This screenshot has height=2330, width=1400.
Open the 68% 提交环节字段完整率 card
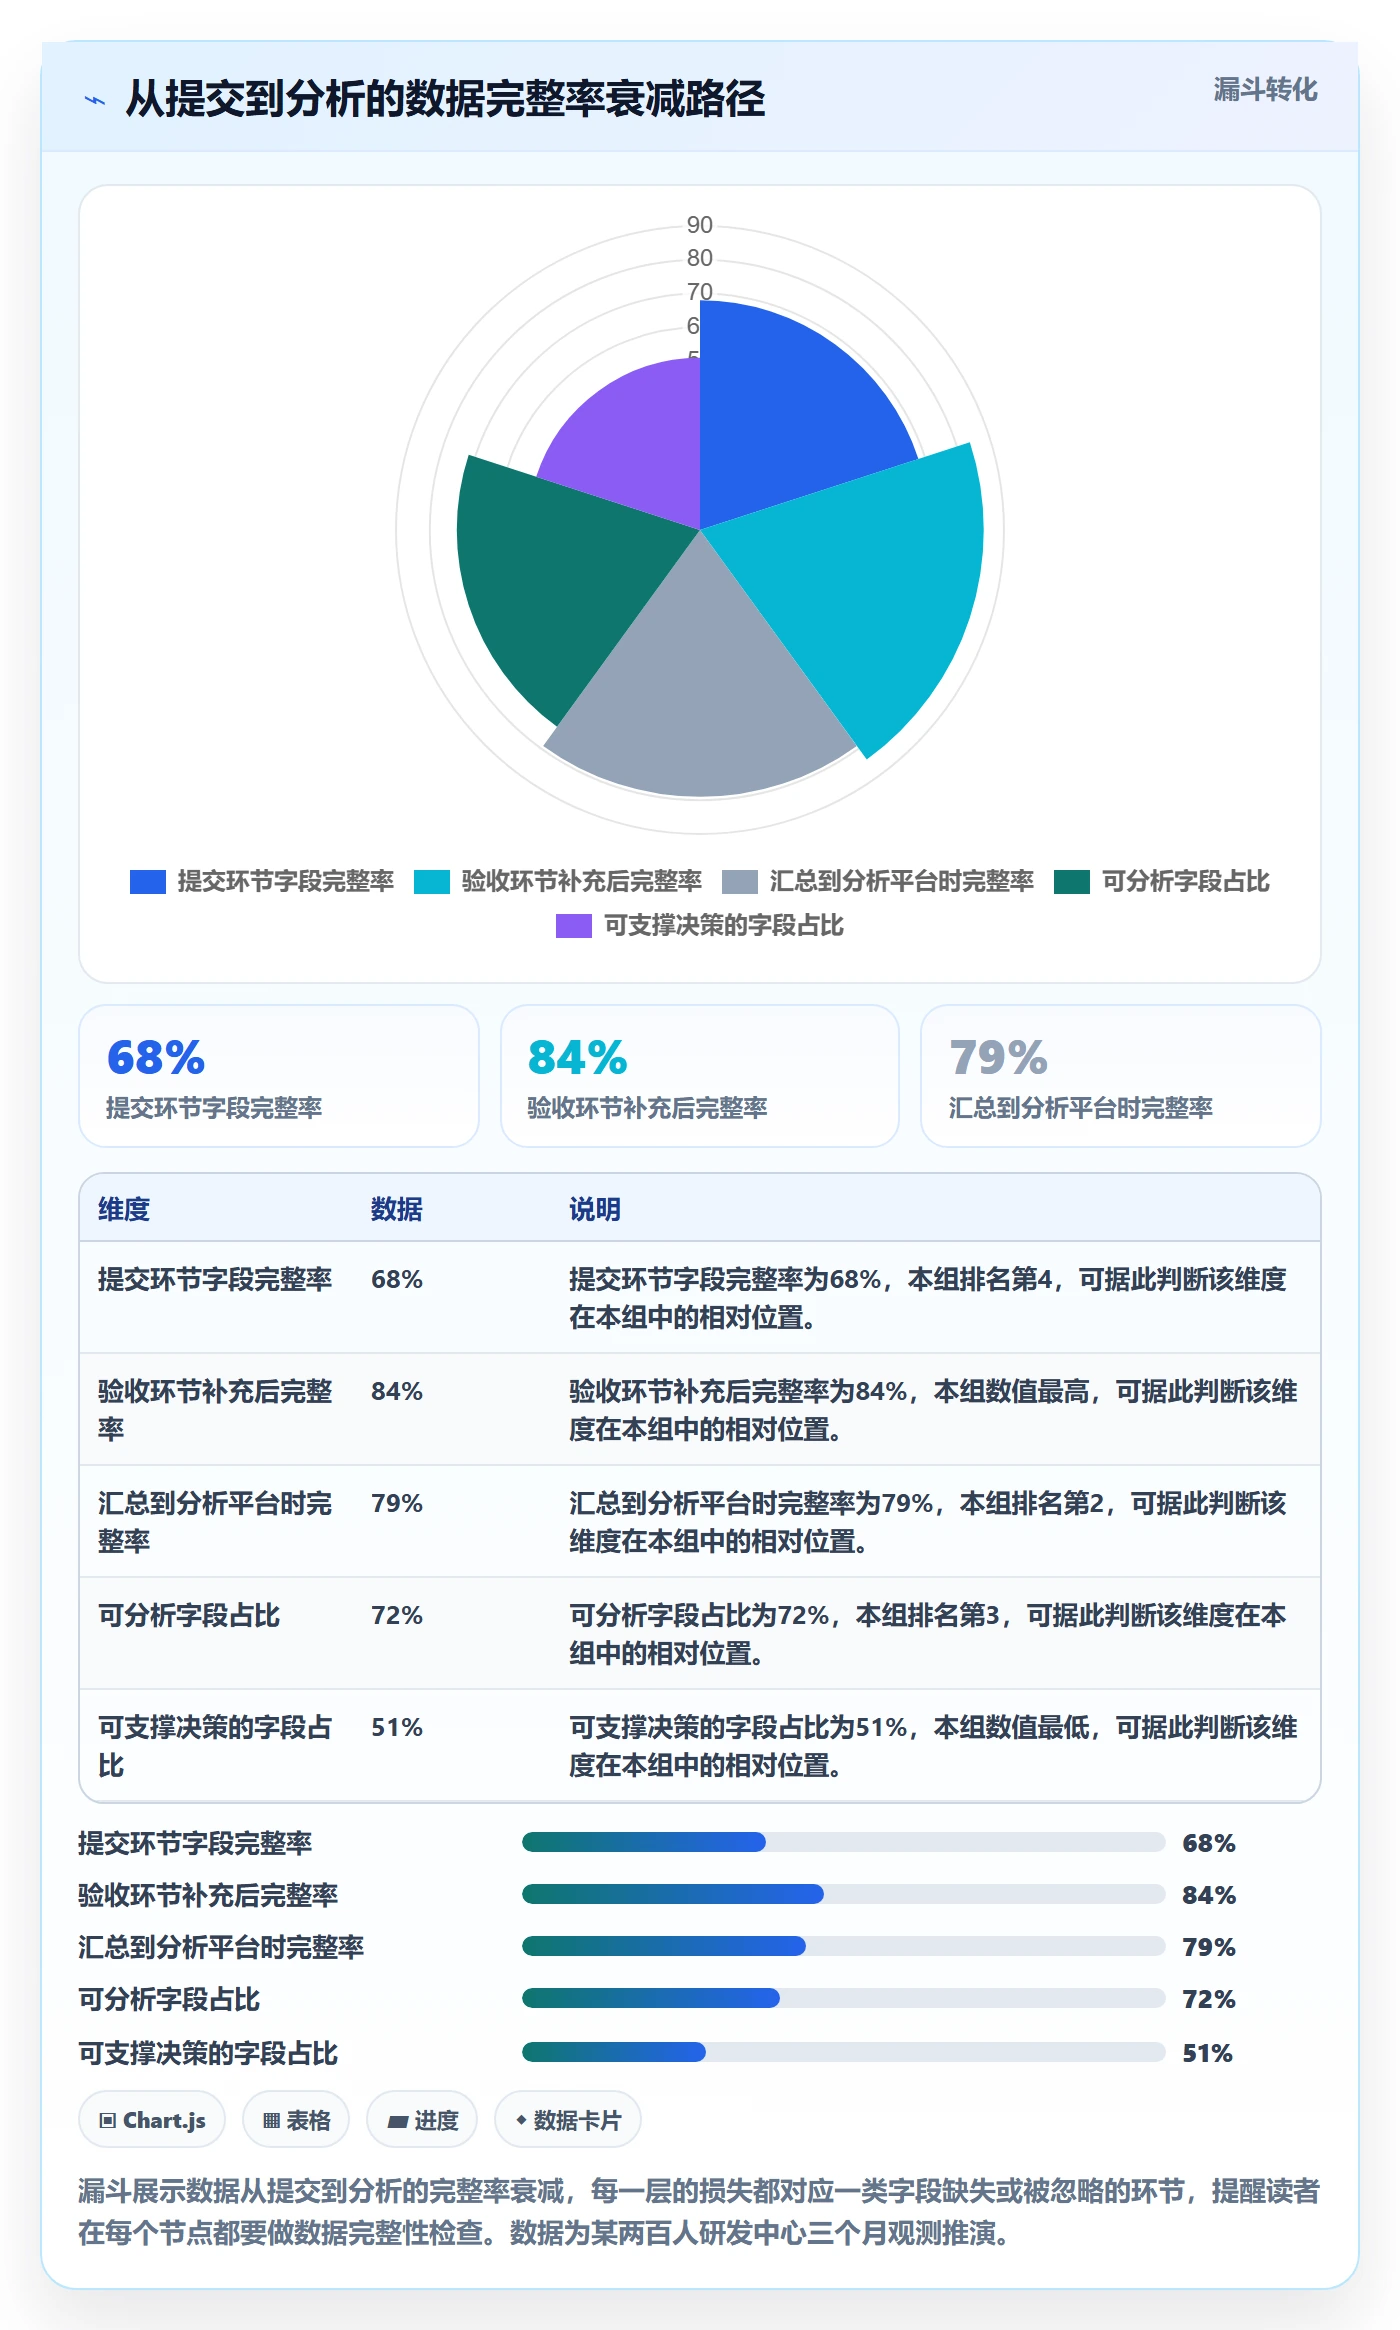pos(279,1076)
